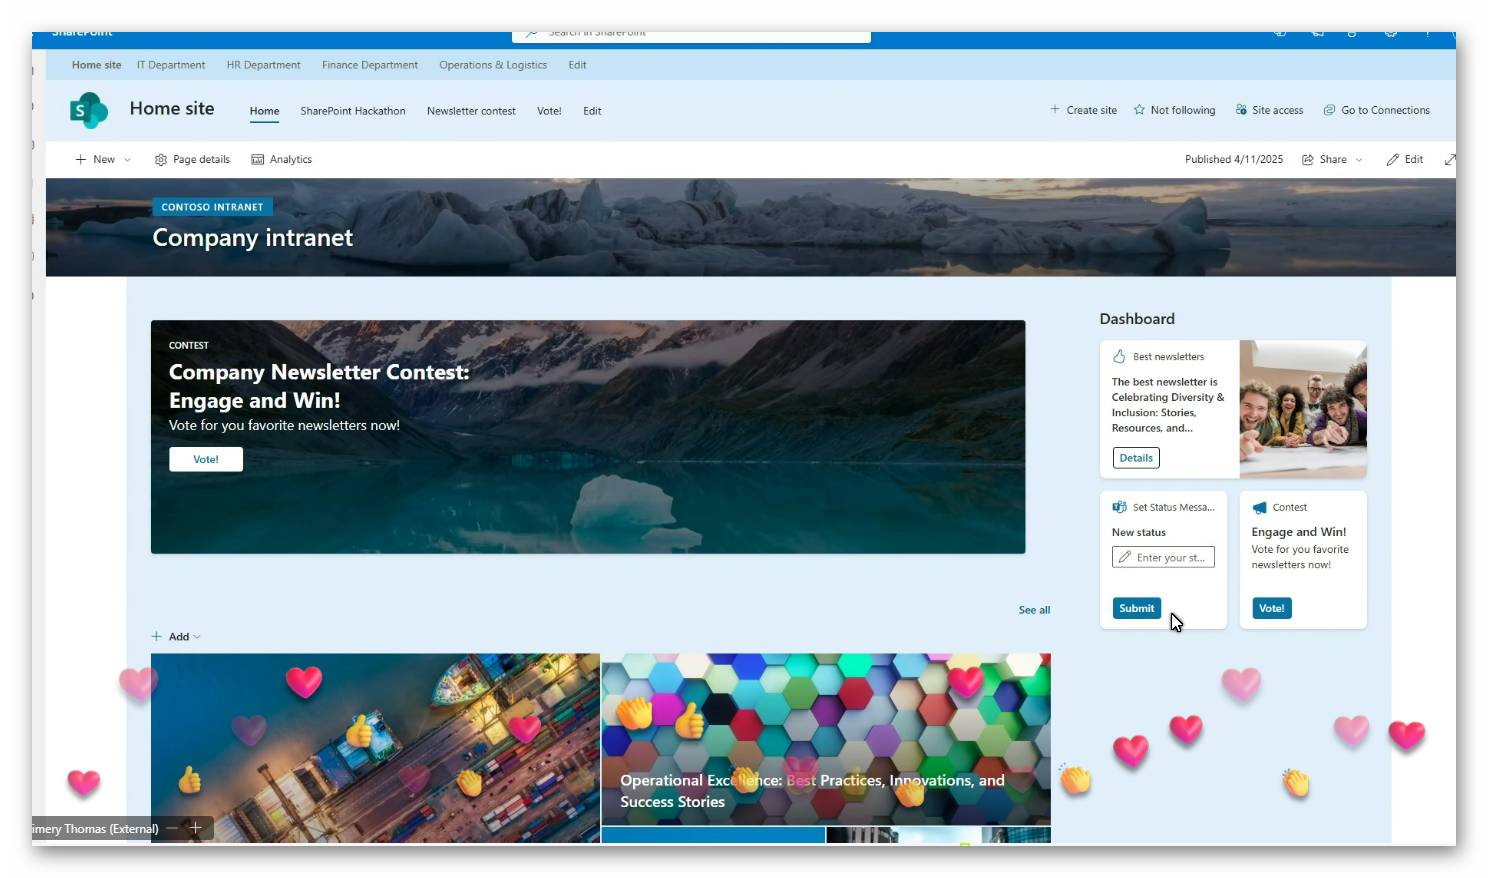Open SharePoint Hackathon navigation link
The width and height of the screenshot is (1488, 878).
tap(353, 111)
